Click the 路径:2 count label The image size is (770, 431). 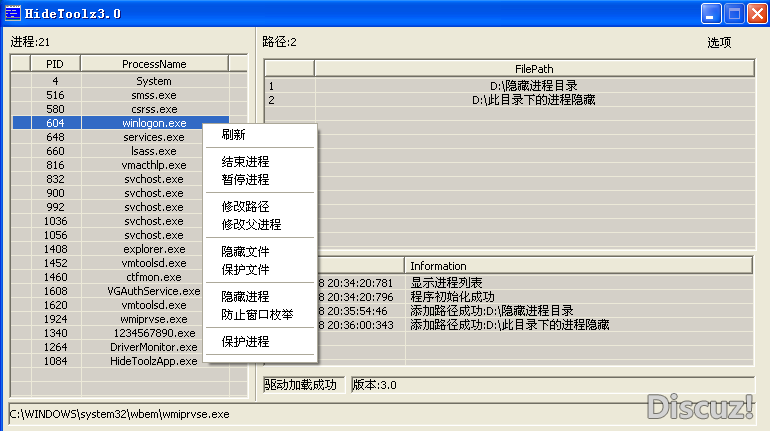click(x=279, y=42)
